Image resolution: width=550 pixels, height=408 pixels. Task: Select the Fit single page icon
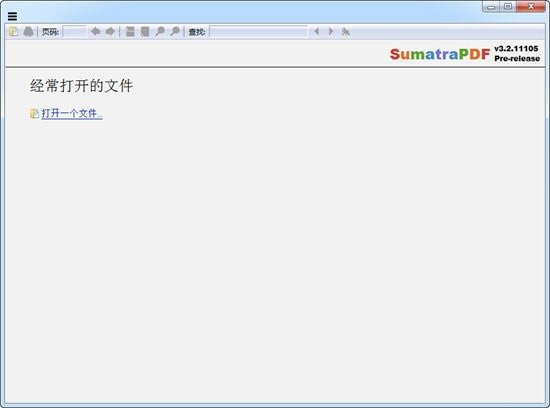click(145, 32)
